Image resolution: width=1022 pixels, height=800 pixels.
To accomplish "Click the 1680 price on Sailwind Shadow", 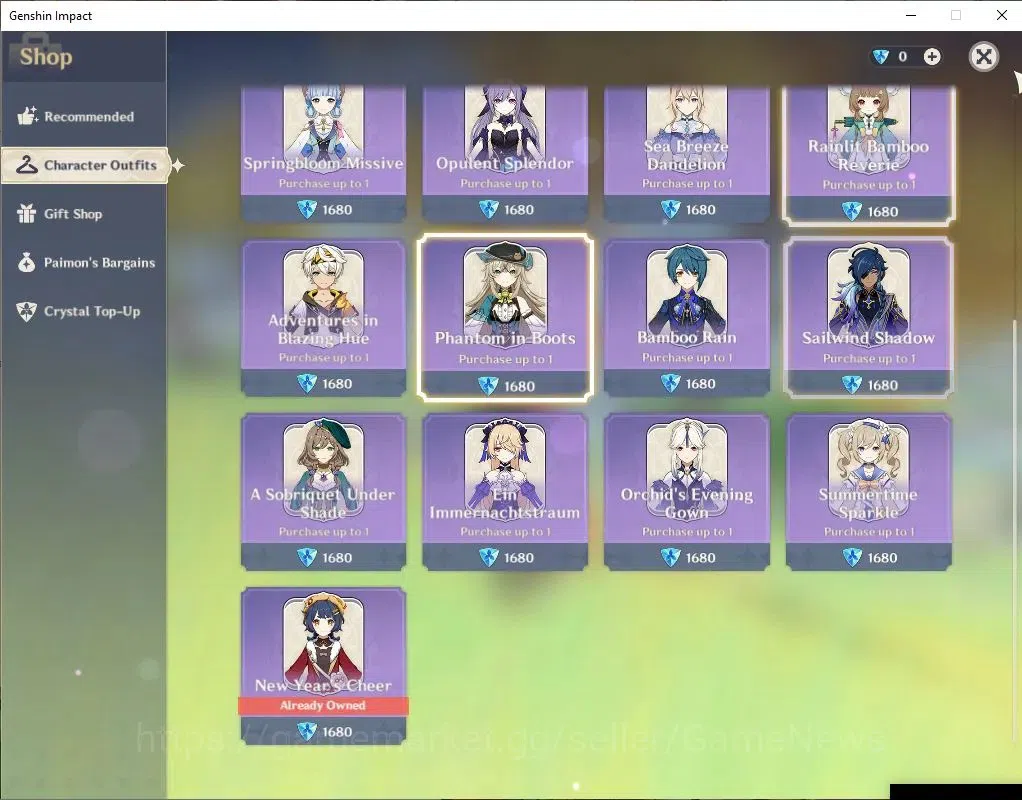I will [x=883, y=385].
